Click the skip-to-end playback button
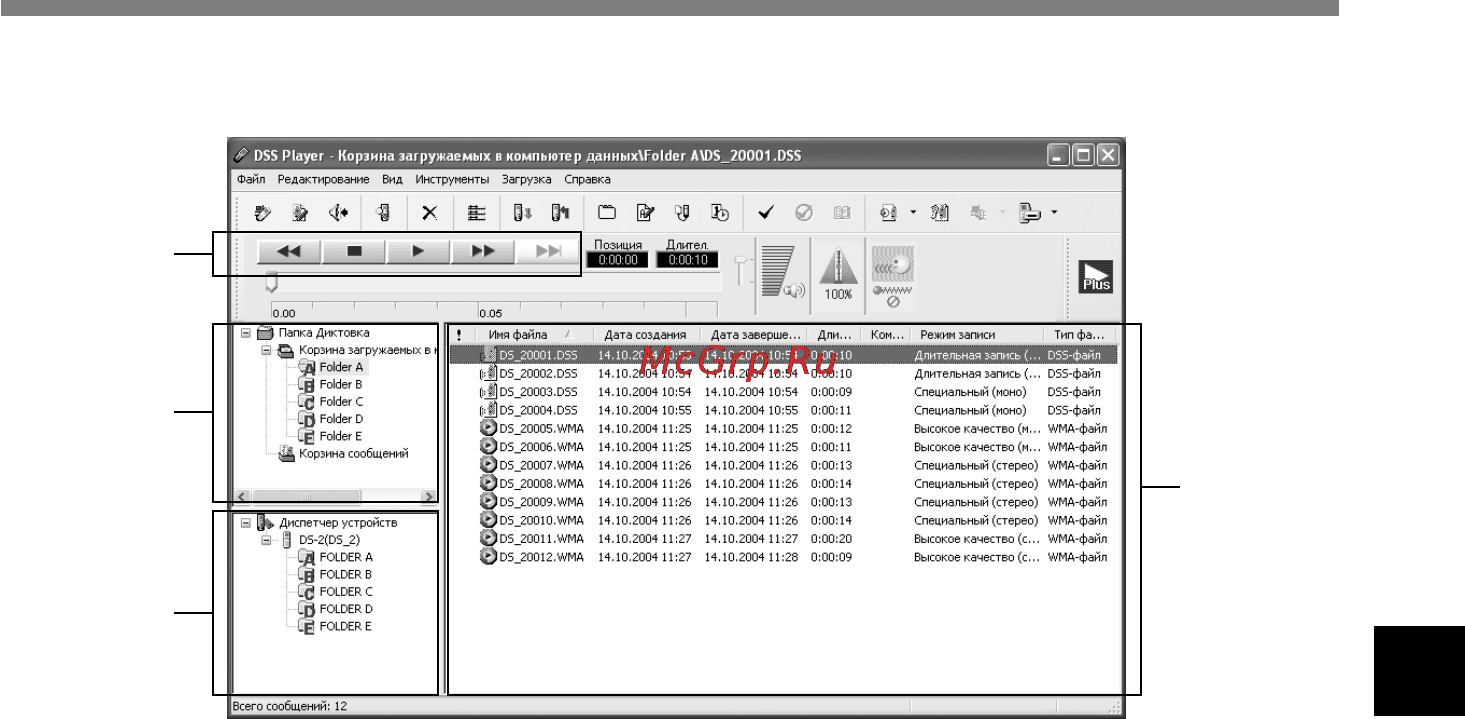Image resolution: width=1465 pixels, height=719 pixels. click(546, 252)
